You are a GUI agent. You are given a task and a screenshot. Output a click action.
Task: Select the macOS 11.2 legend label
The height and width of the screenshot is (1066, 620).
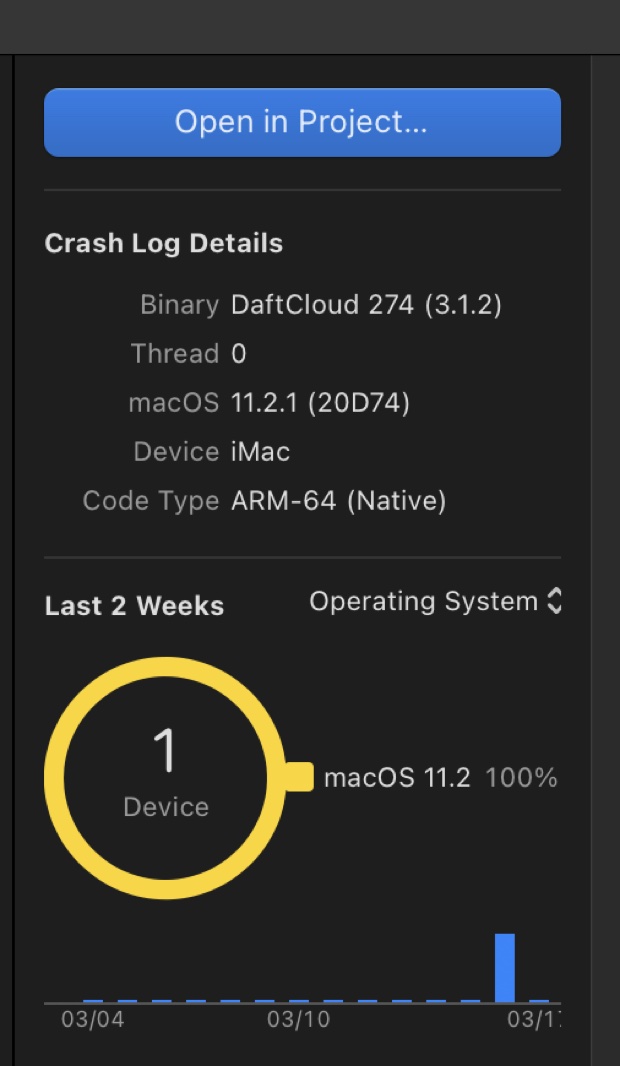(397, 778)
